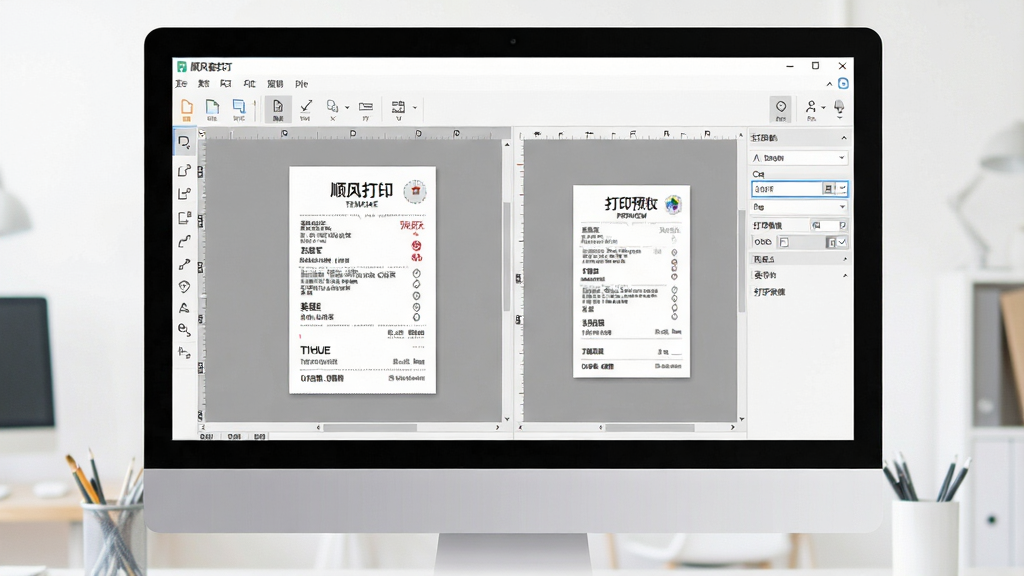The height and width of the screenshot is (576, 1024).
Task: Click the lightbulb icon at the toolbar's right end
Action: [x=839, y=107]
